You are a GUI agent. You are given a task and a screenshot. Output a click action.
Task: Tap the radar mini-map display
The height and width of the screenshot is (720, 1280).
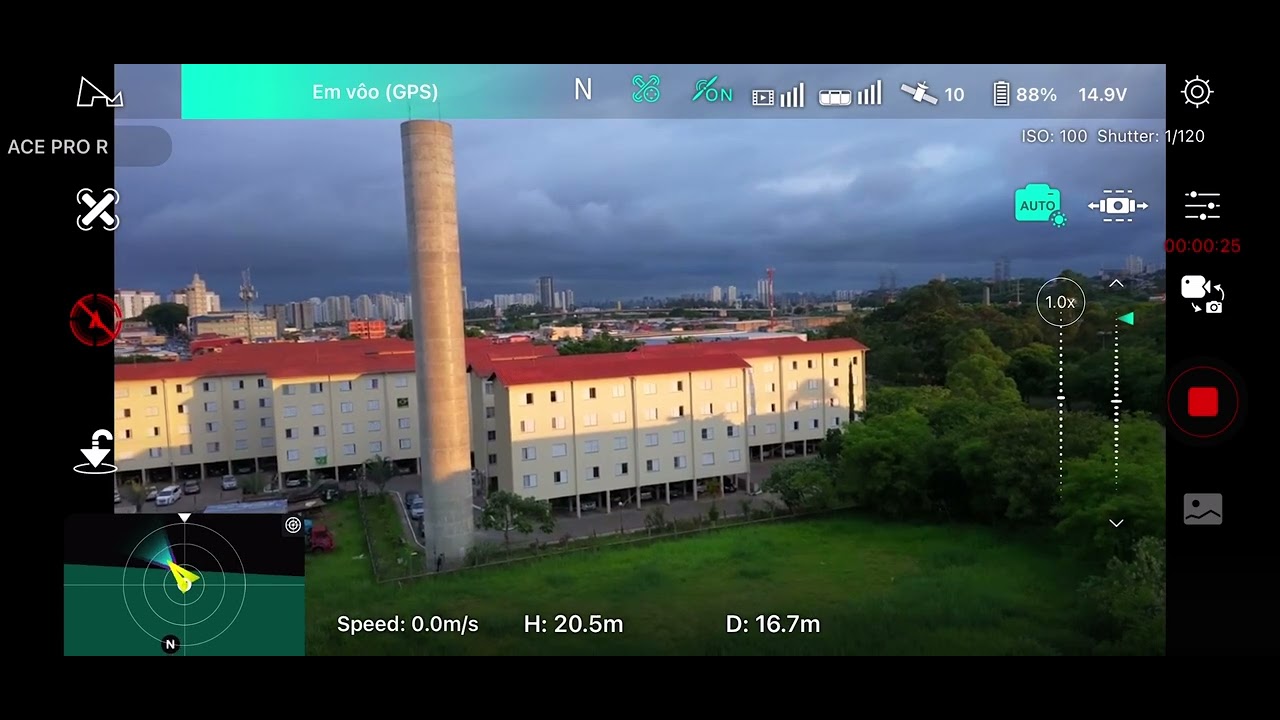[x=184, y=585]
